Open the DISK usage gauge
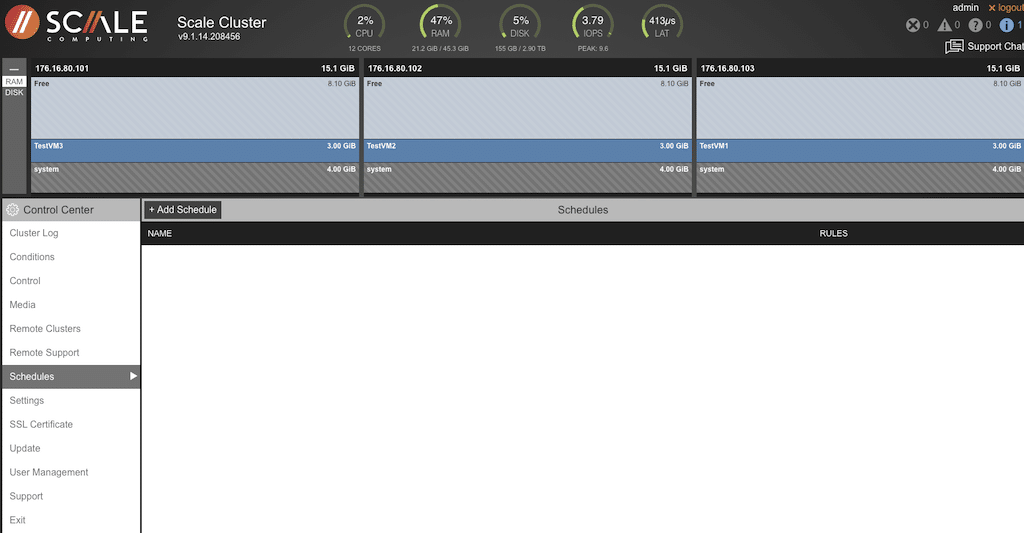Image resolution: width=1024 pixels, height=533 pixels. point(520,25)
